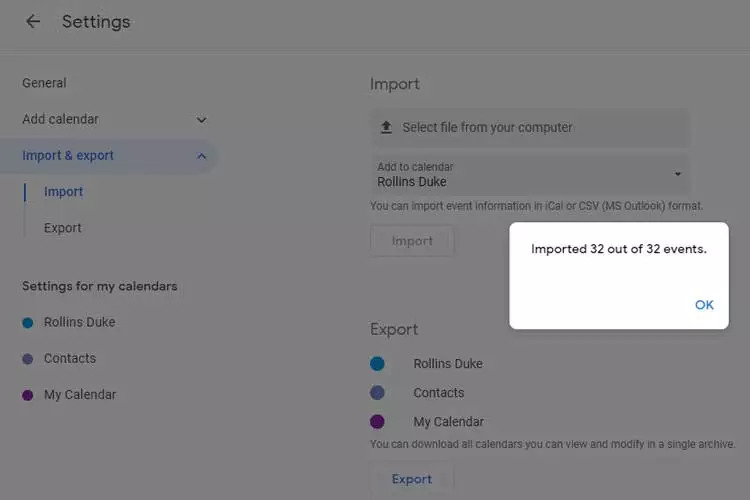
Task: Open Add calendar menu item
Action: (60, 119)
